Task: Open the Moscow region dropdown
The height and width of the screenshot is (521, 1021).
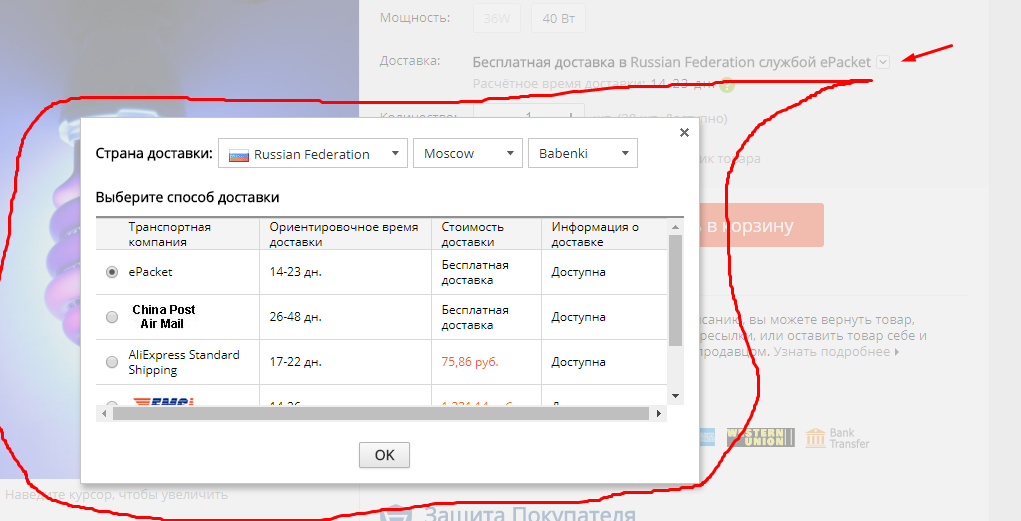Action: pos(468,153)
